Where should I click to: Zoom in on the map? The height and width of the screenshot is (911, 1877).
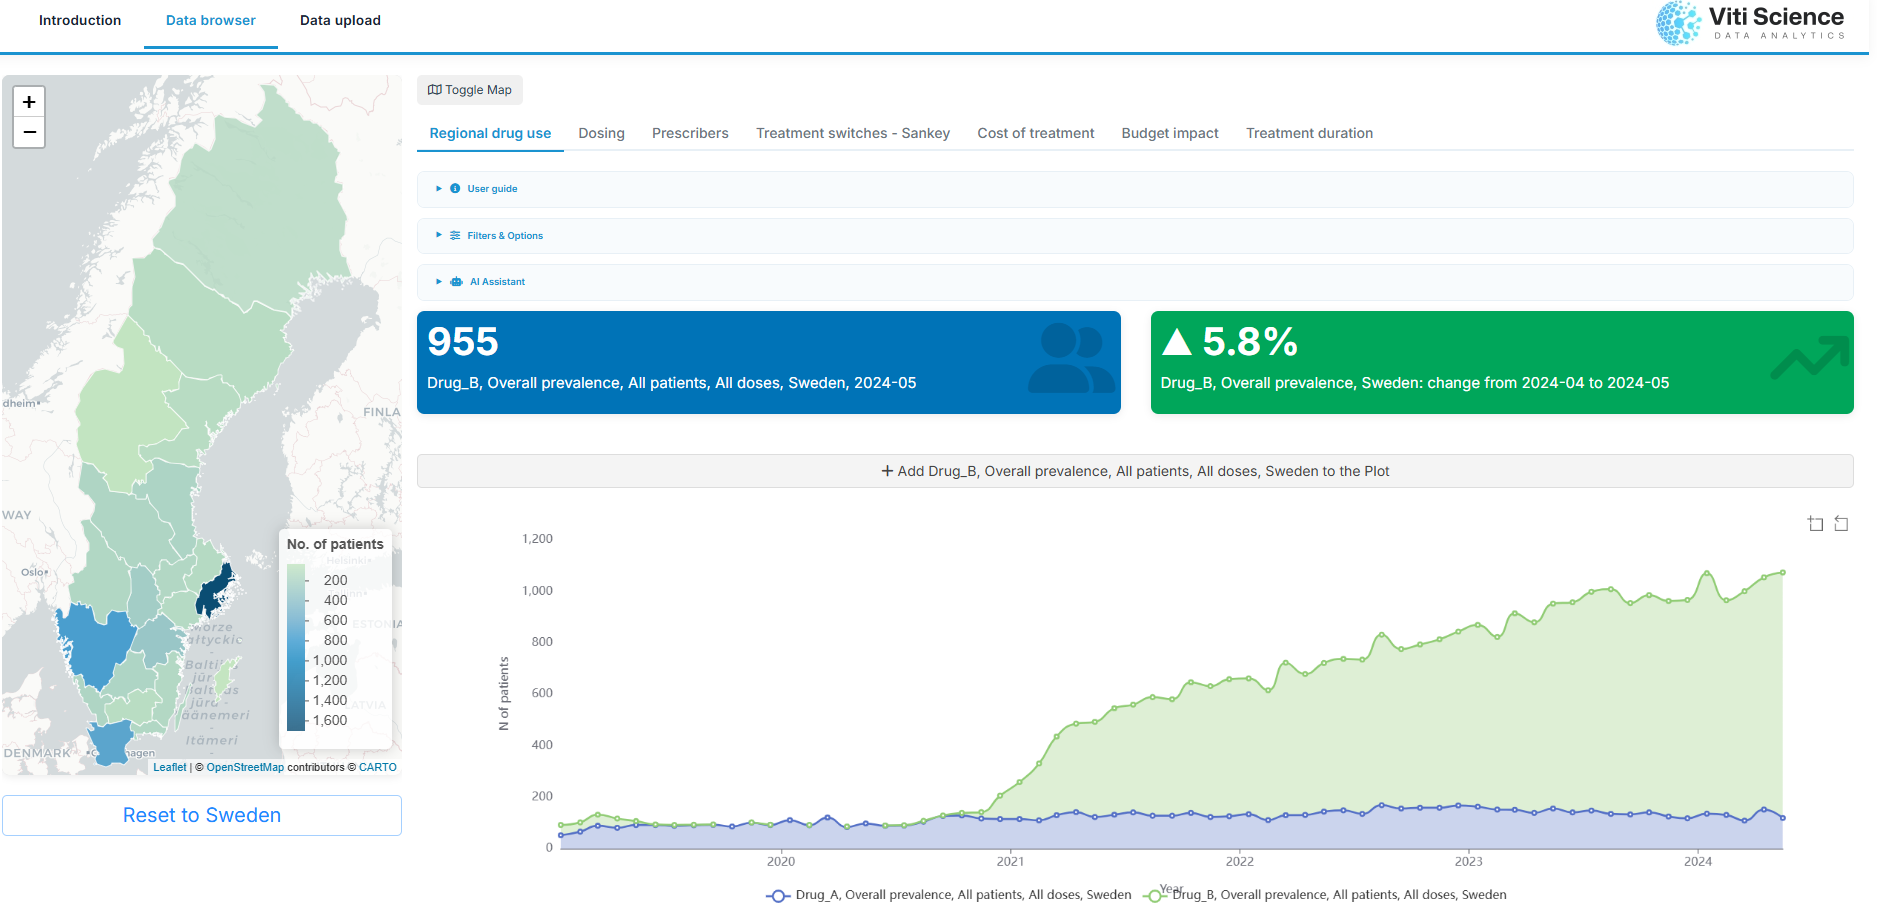click(29, 102)
